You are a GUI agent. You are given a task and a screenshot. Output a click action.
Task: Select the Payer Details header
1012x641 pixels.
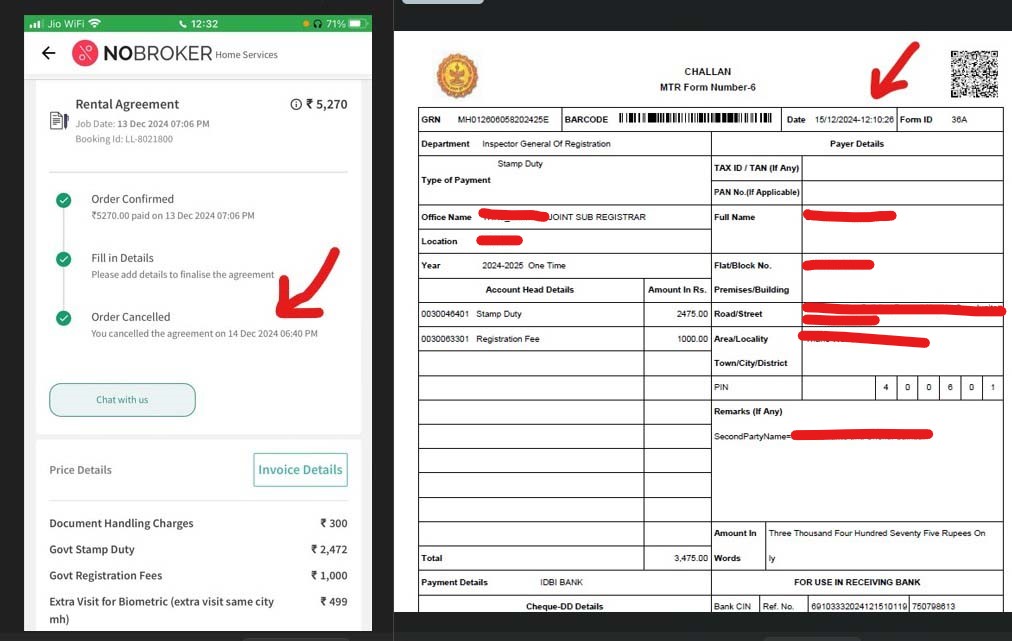pos(856,144)
